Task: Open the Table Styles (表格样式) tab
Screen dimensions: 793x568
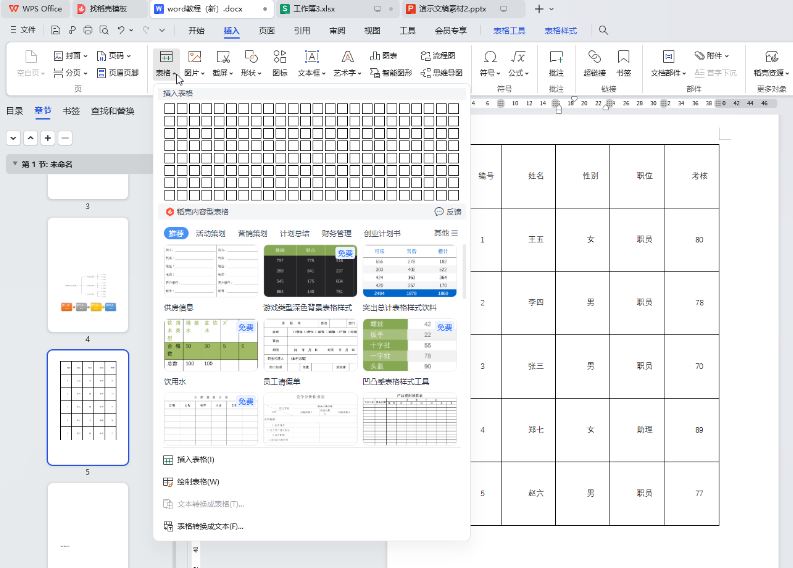Action: pyautogui.click(x=561, y=30)
